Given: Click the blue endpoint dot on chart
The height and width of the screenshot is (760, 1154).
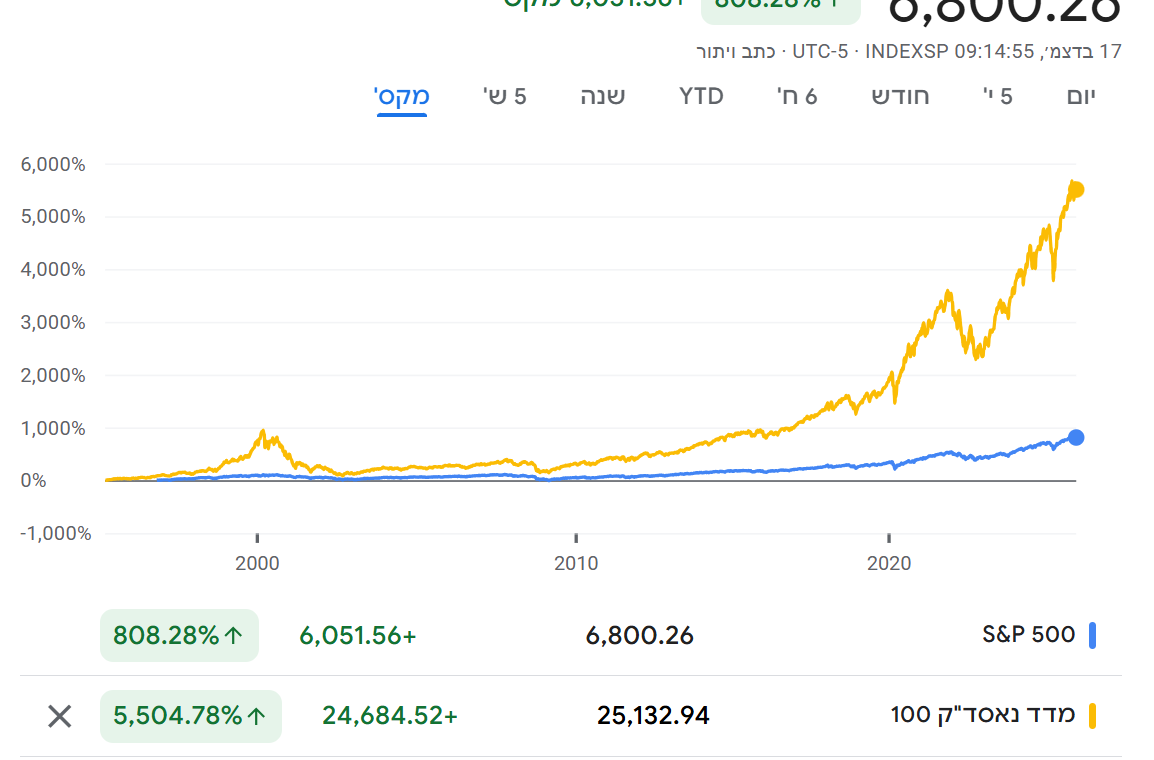Looking at the screenshot, I should (x=1076, y=437).
